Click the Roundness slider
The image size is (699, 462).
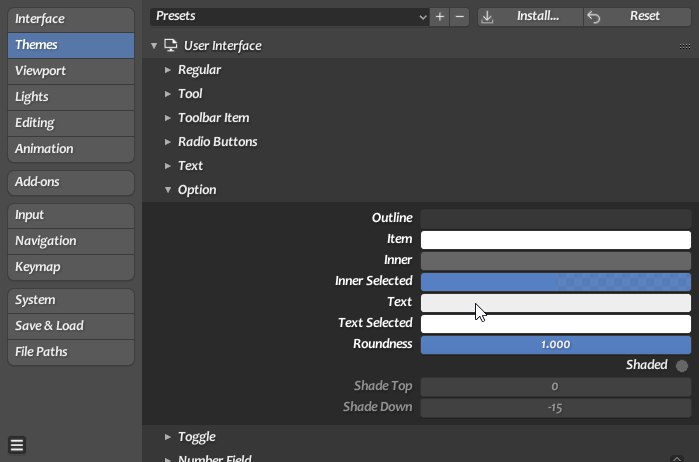(x=555, y=344)
